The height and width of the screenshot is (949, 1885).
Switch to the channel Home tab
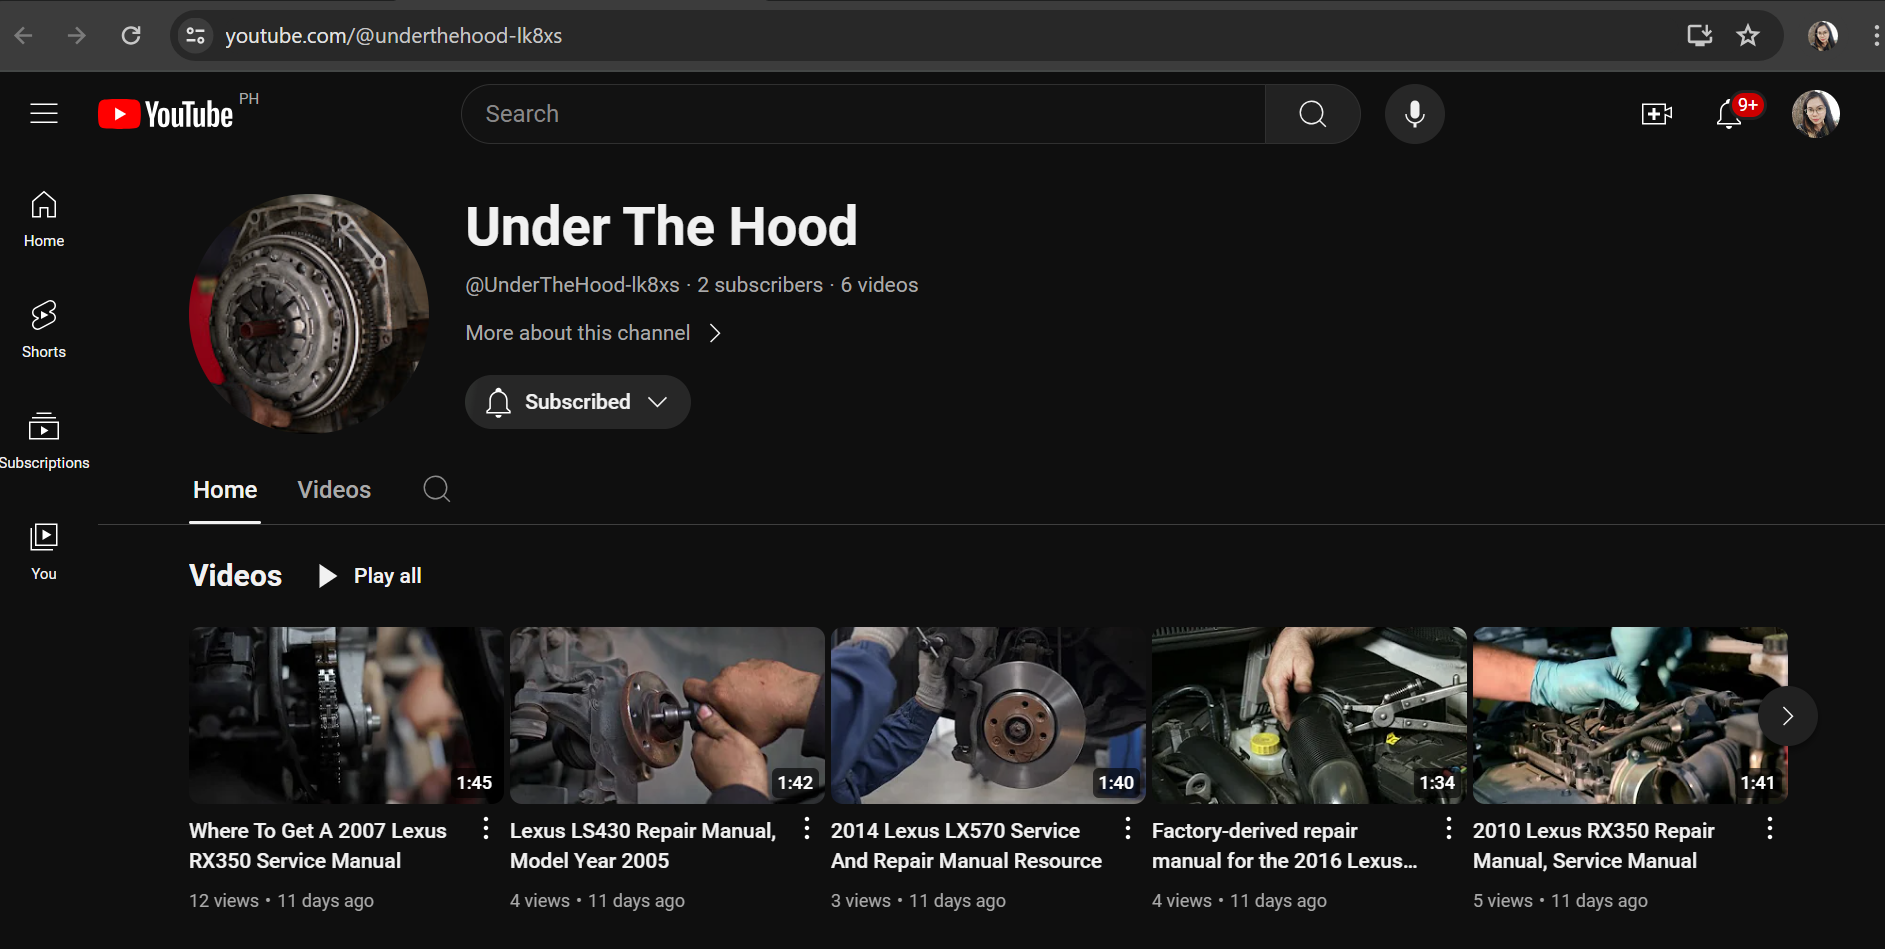[x=225, y=490]
